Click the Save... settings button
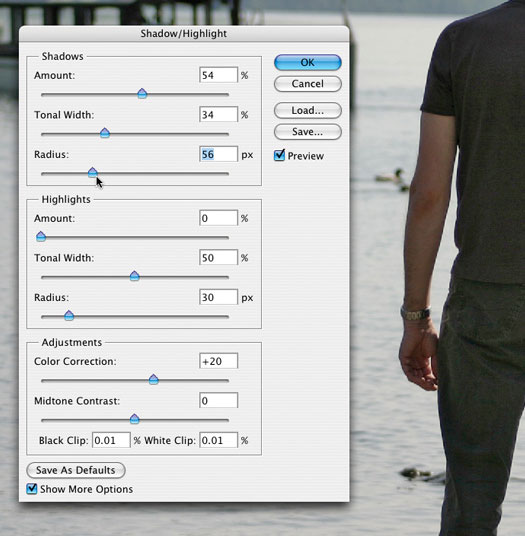 click(x=308, y=132)
